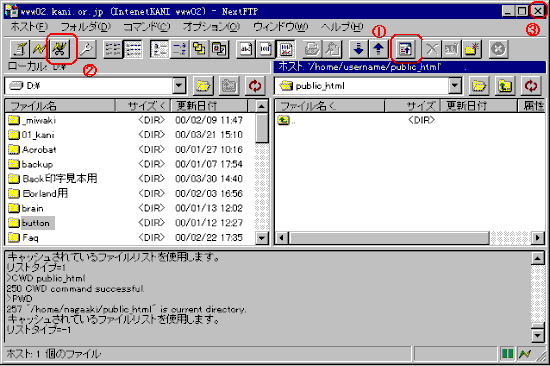Screen dimensions: 550x366
Task: Open the ウィンドウ(W) menu
Action: click(x=281, y=27)
